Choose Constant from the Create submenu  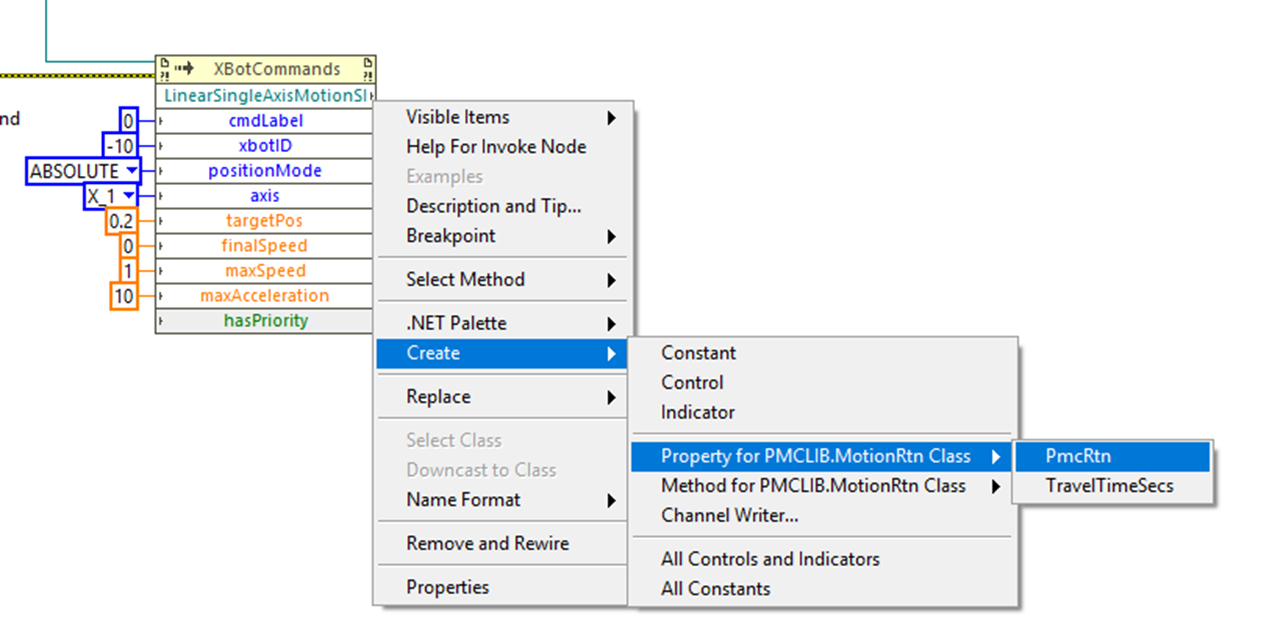698,353
